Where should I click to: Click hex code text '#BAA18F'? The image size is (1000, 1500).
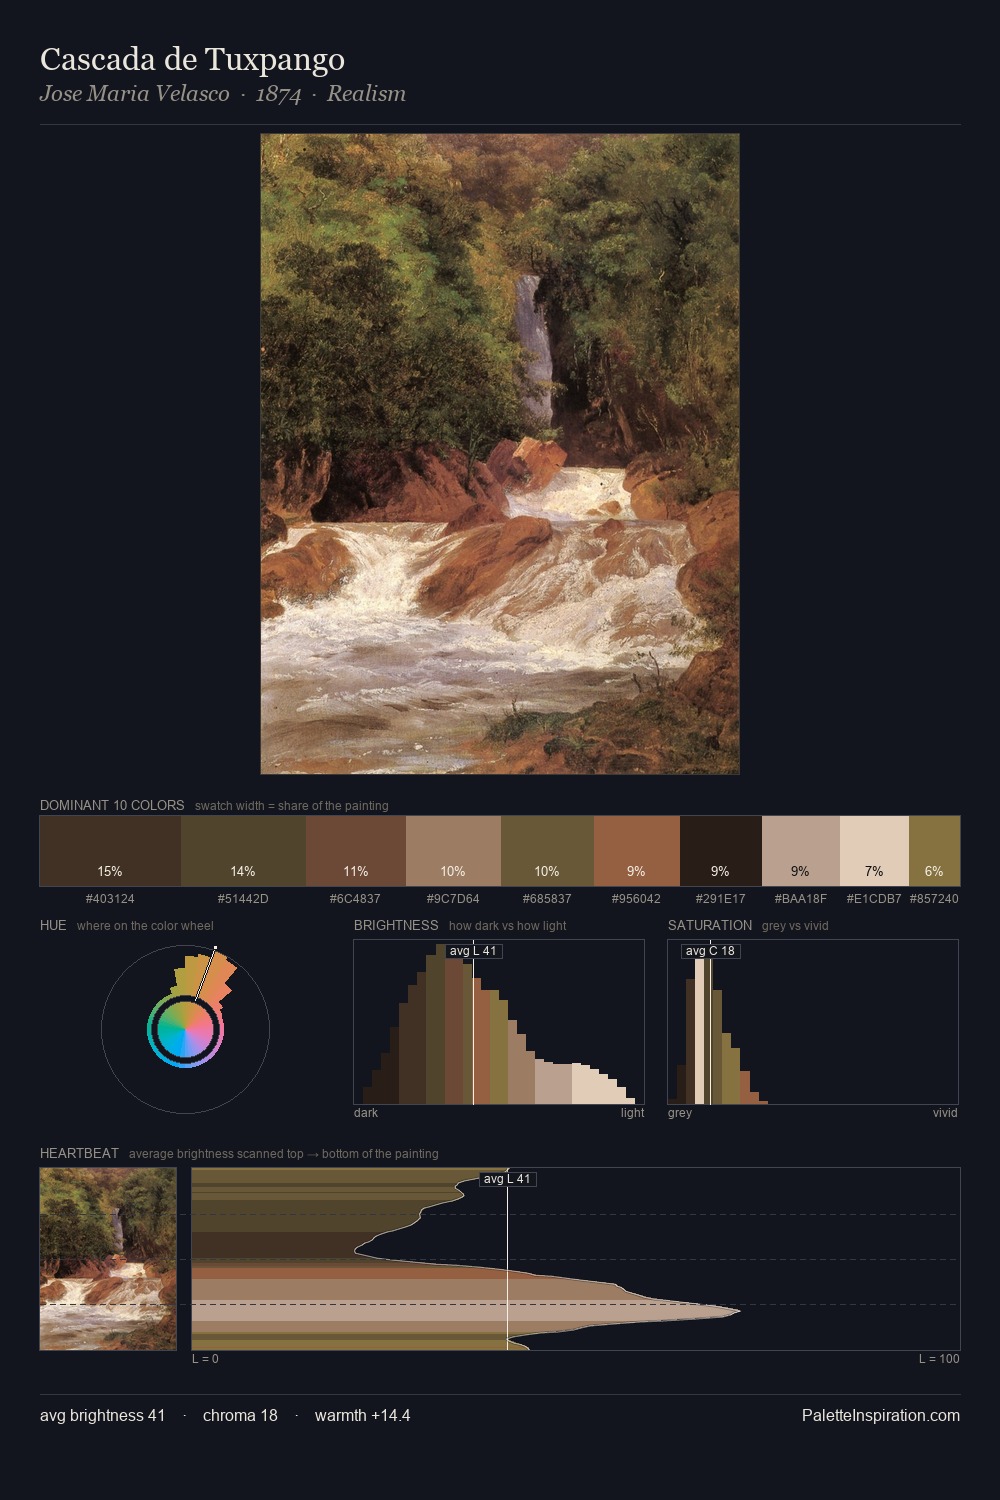coord(801,899)
